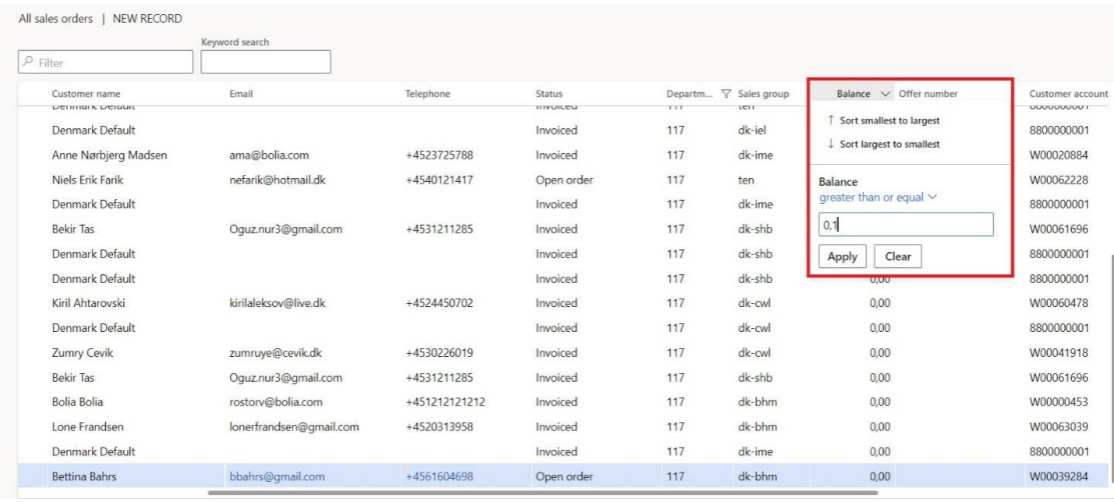This screenshot has width=1114, height=502.
Task: Focus the Filter quick search box
Action: [112, 63]
